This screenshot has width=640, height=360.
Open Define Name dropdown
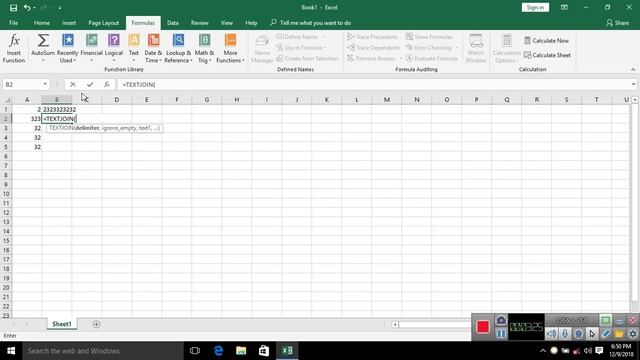(x=323, y=37)
